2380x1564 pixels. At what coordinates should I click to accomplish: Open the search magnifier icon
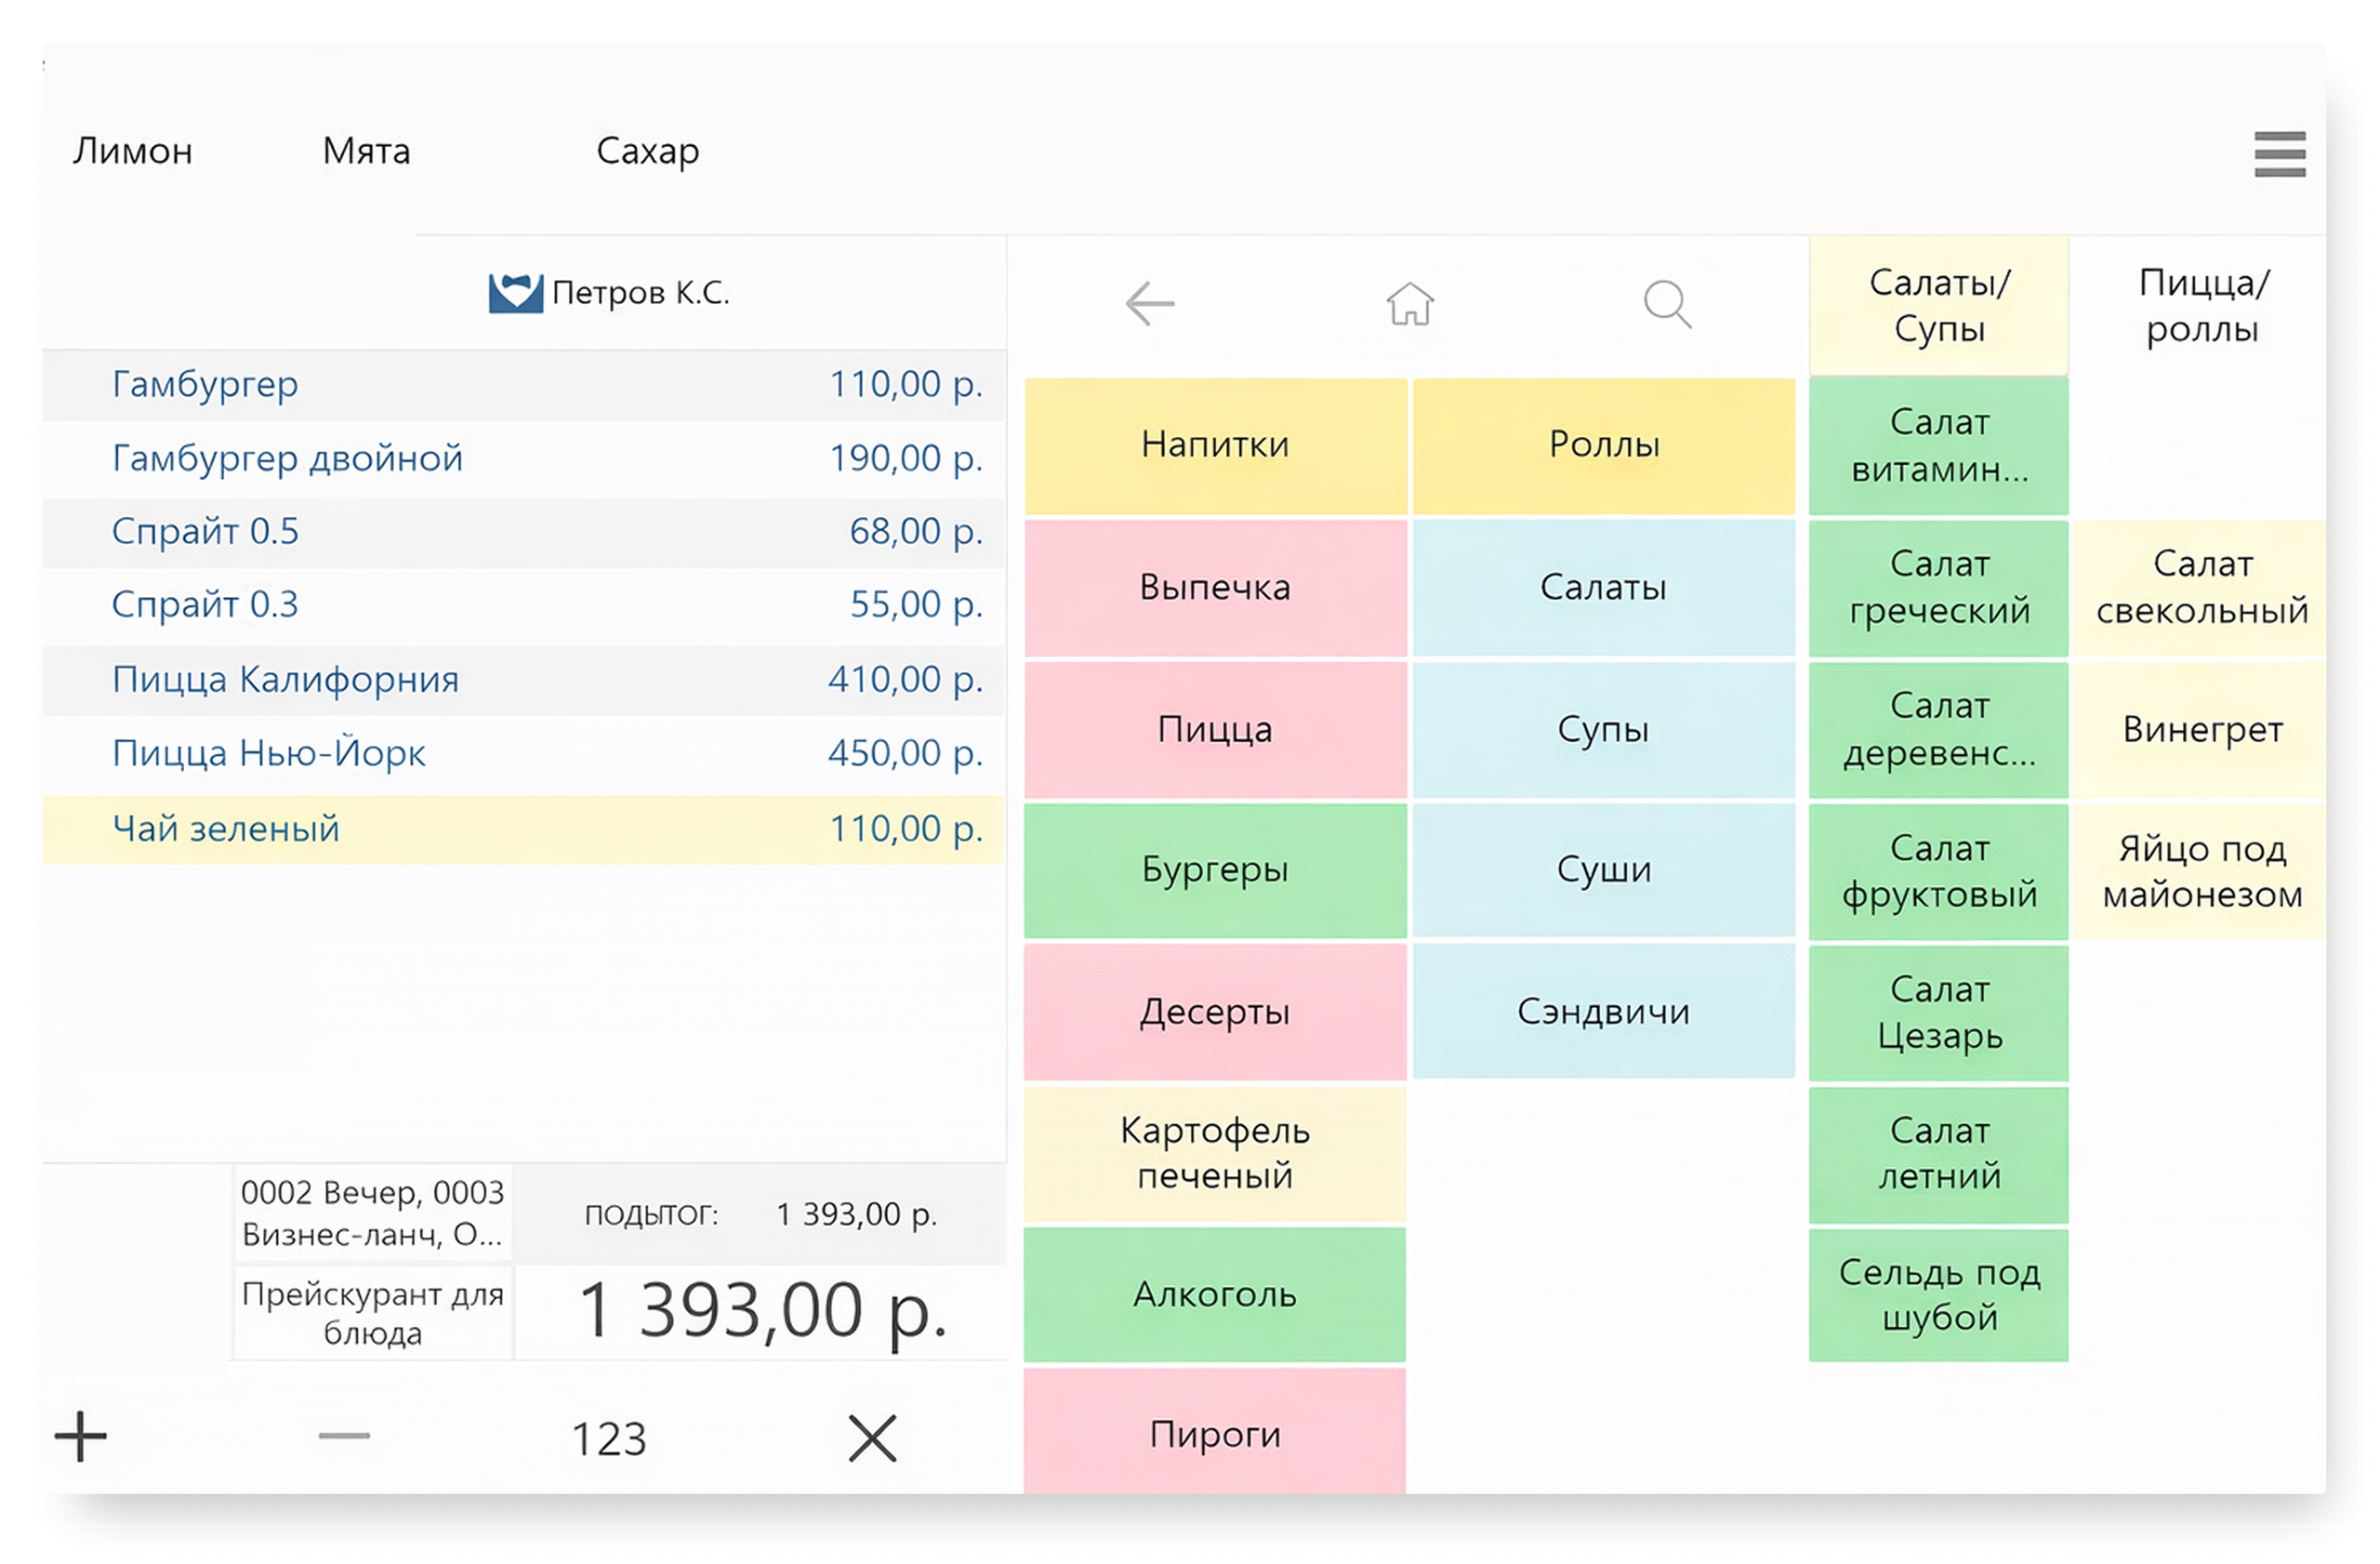(1667, 304)
